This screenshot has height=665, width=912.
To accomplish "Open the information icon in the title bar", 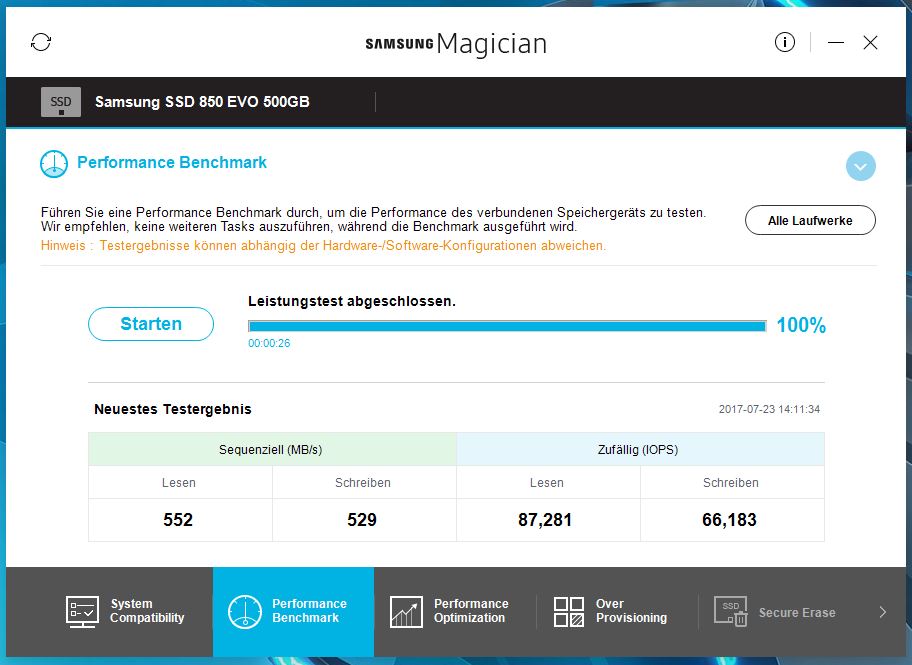I will pos(785,42).
